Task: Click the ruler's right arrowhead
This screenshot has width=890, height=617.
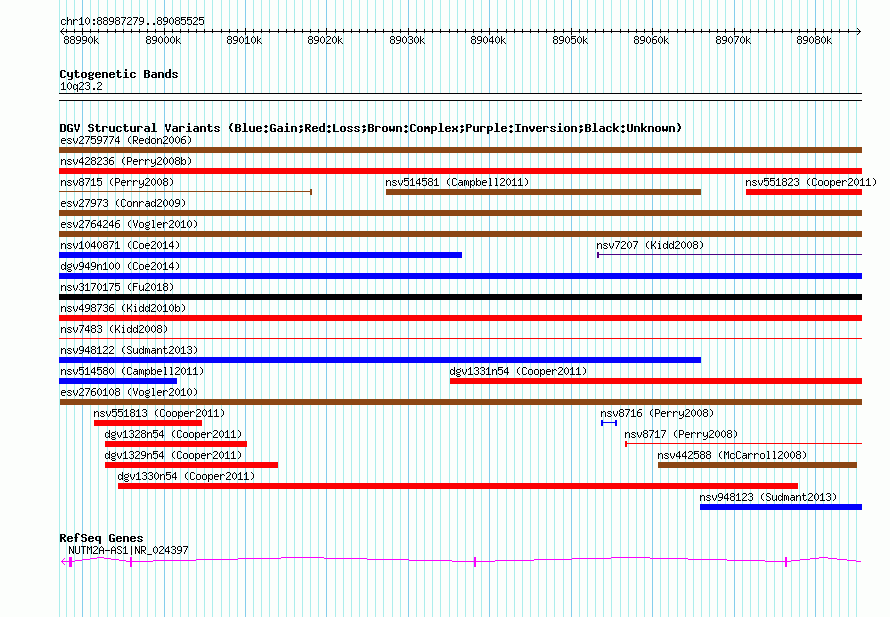Action: 859,31
